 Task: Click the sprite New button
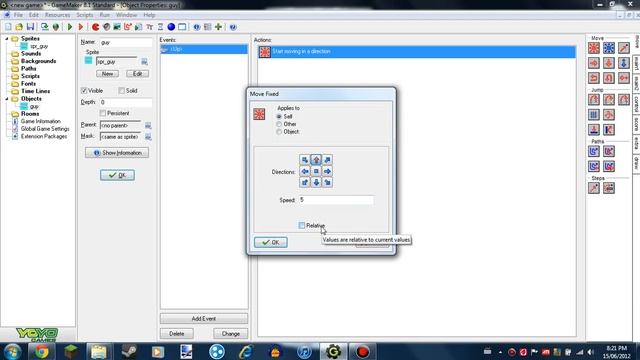[107, 74]
